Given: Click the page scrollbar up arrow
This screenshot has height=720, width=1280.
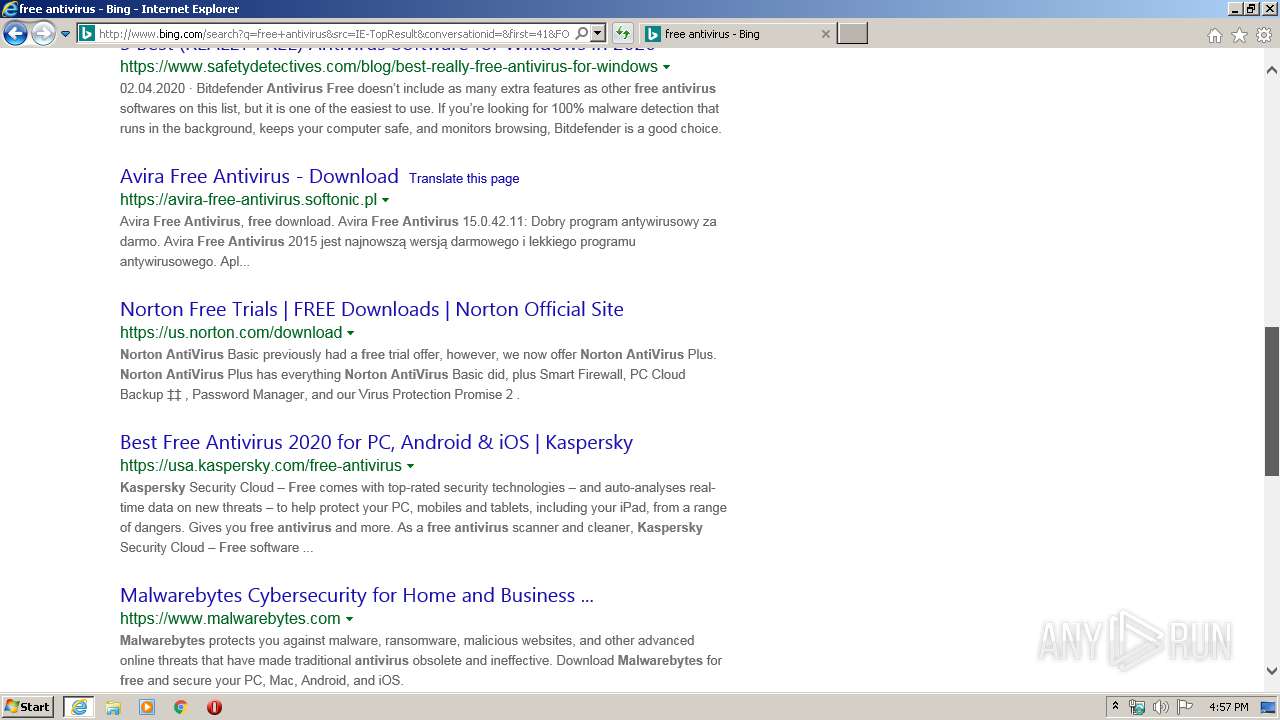Looking at the screenshot, I should [1272, 70].
